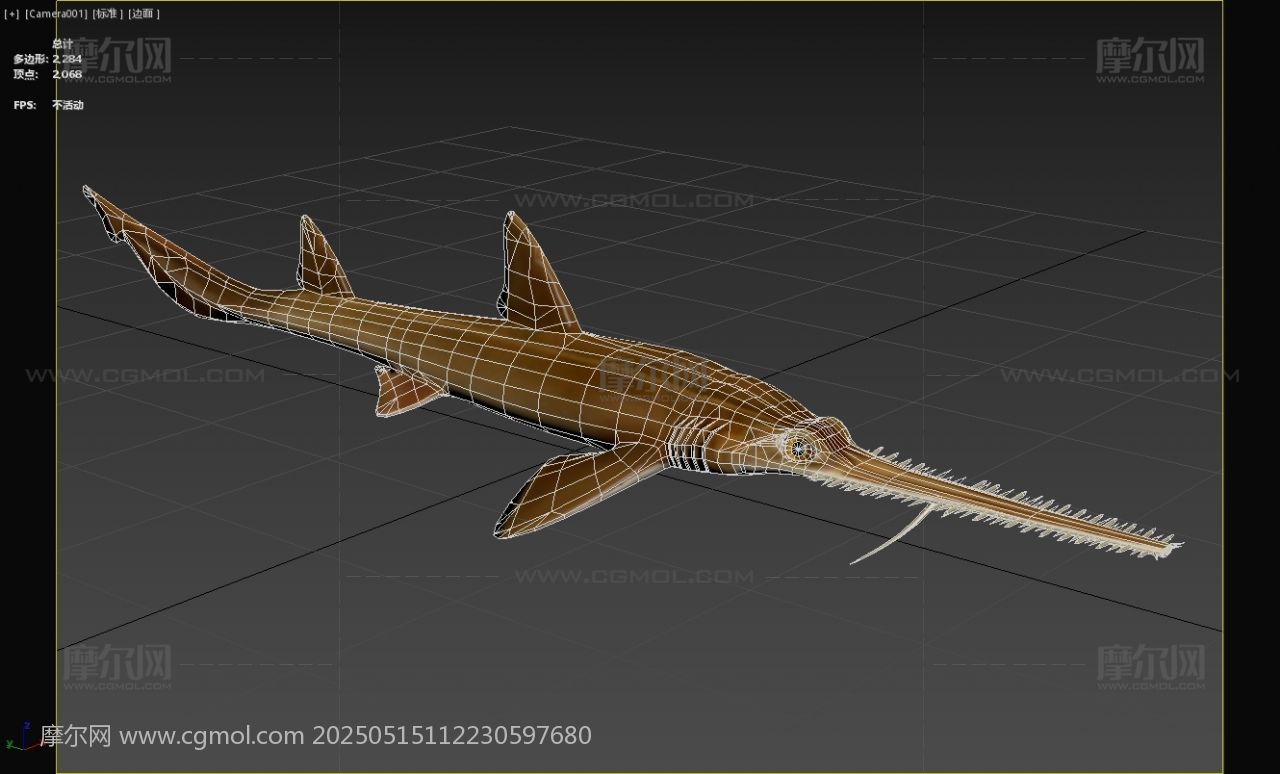Open the 边面 per-view display menu
Image resolution: width=1280 pixels, height=774 pixels.
tap(144, 14)
